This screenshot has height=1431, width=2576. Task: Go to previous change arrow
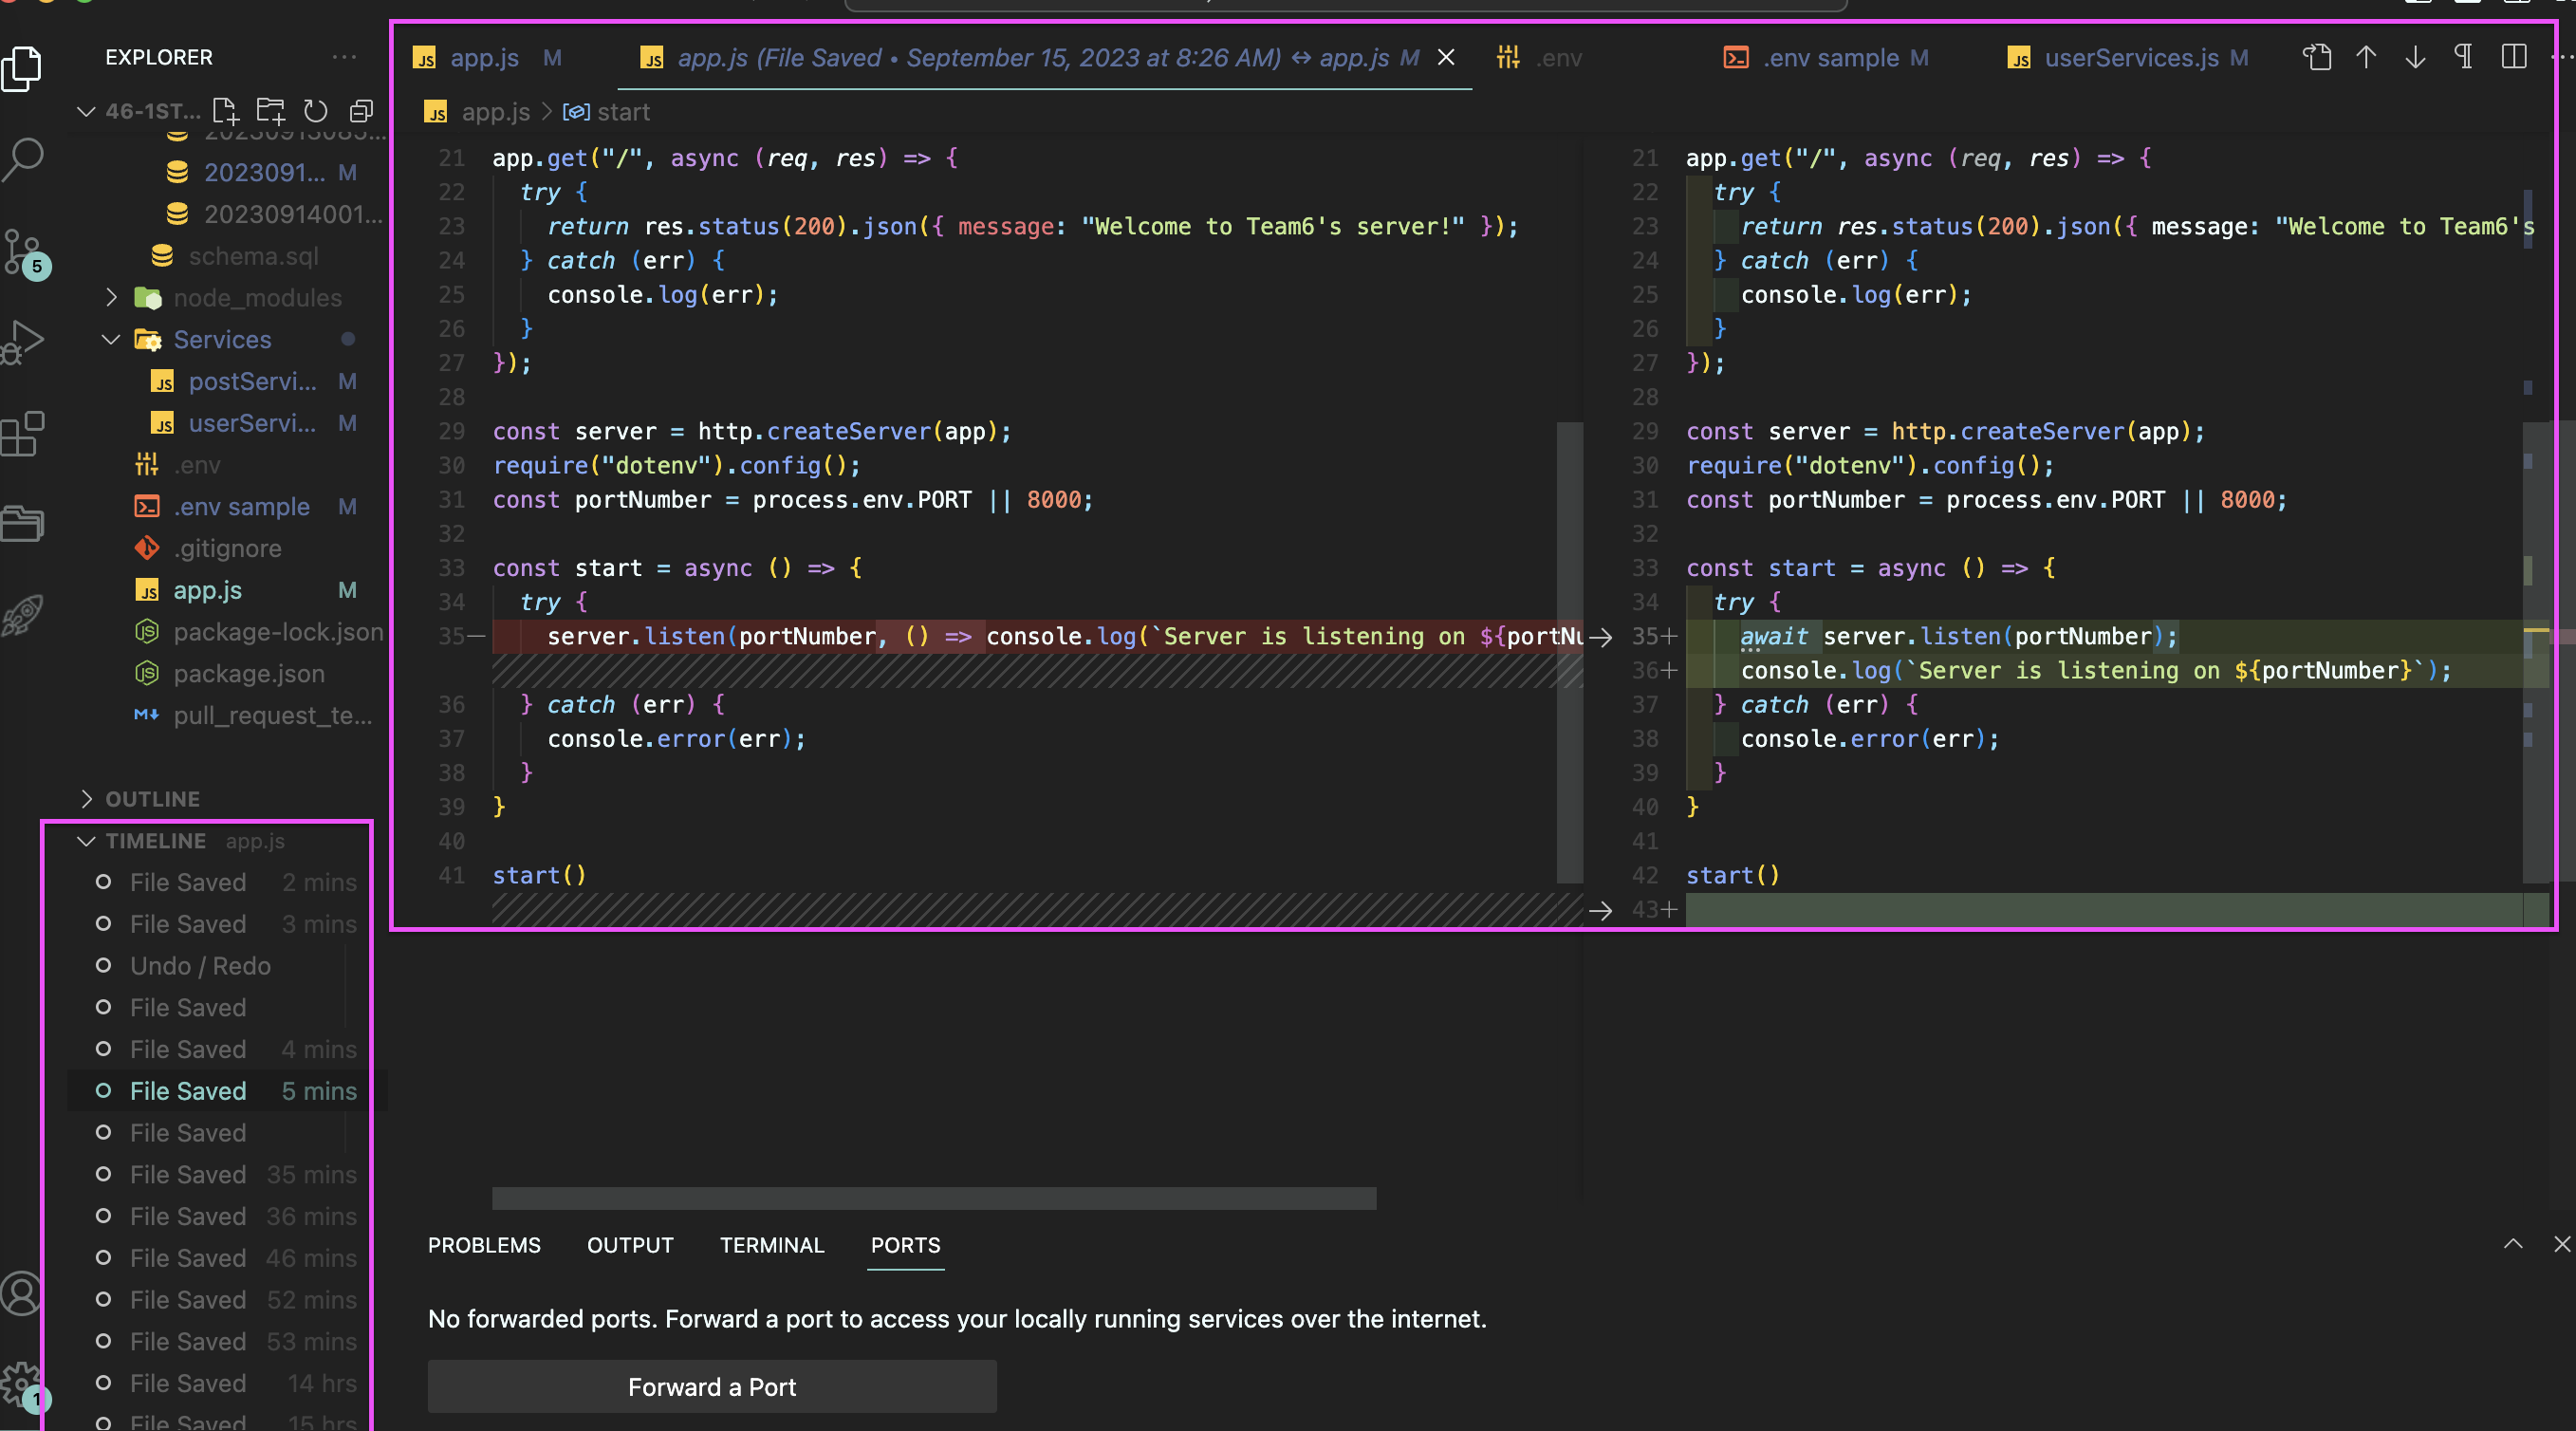pyautogui.click(x=2365, y=57)
